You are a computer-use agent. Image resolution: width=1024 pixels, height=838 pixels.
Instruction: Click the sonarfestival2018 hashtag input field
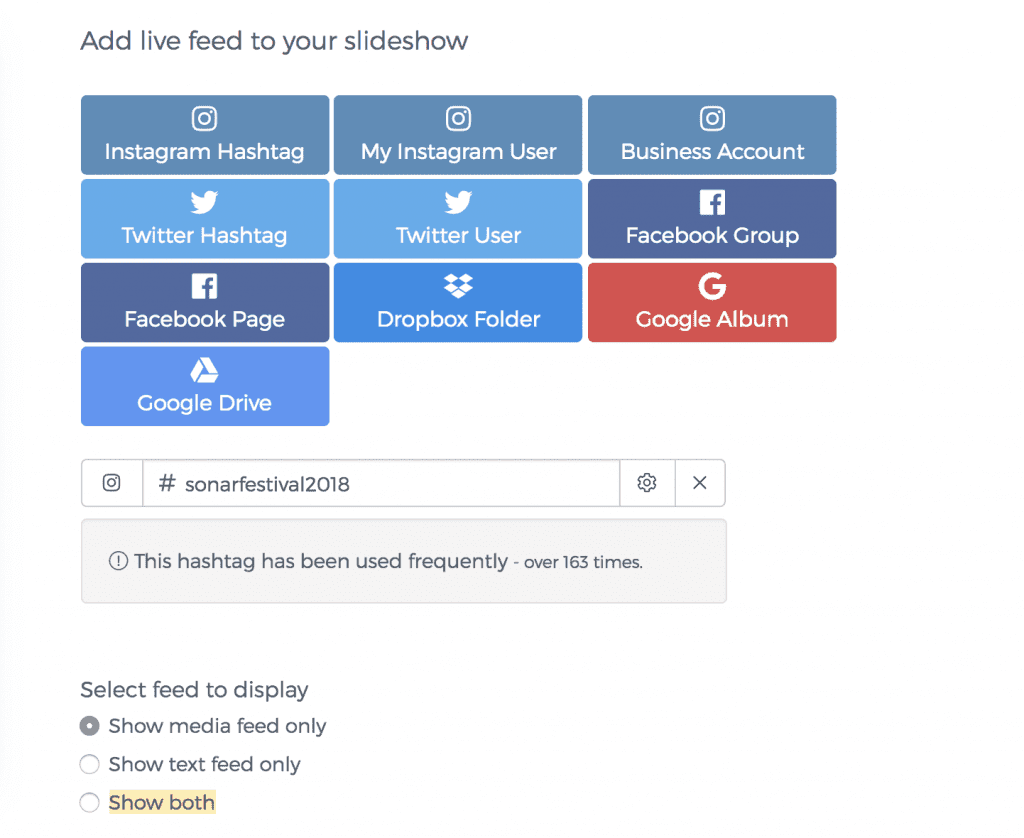(x=380, y=484)
